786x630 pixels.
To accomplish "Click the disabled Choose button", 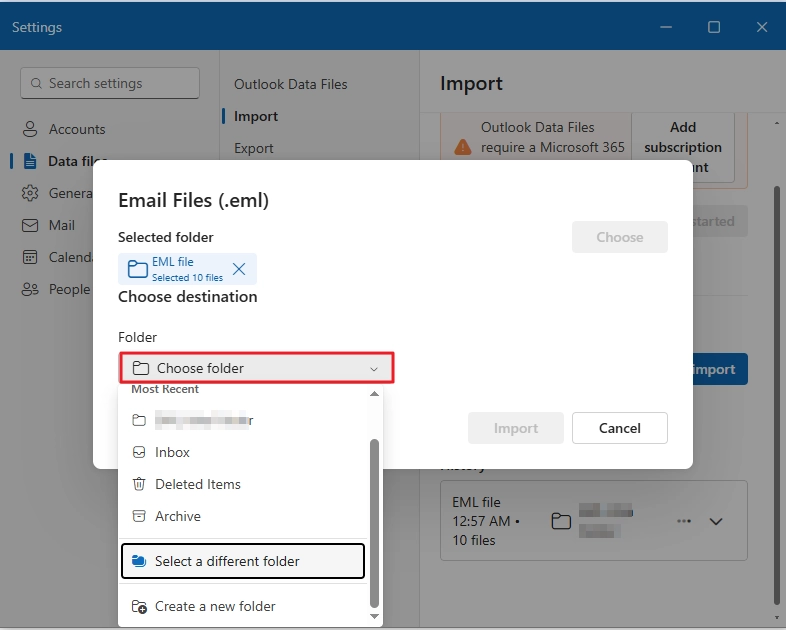I will click(x=620, y=237).
